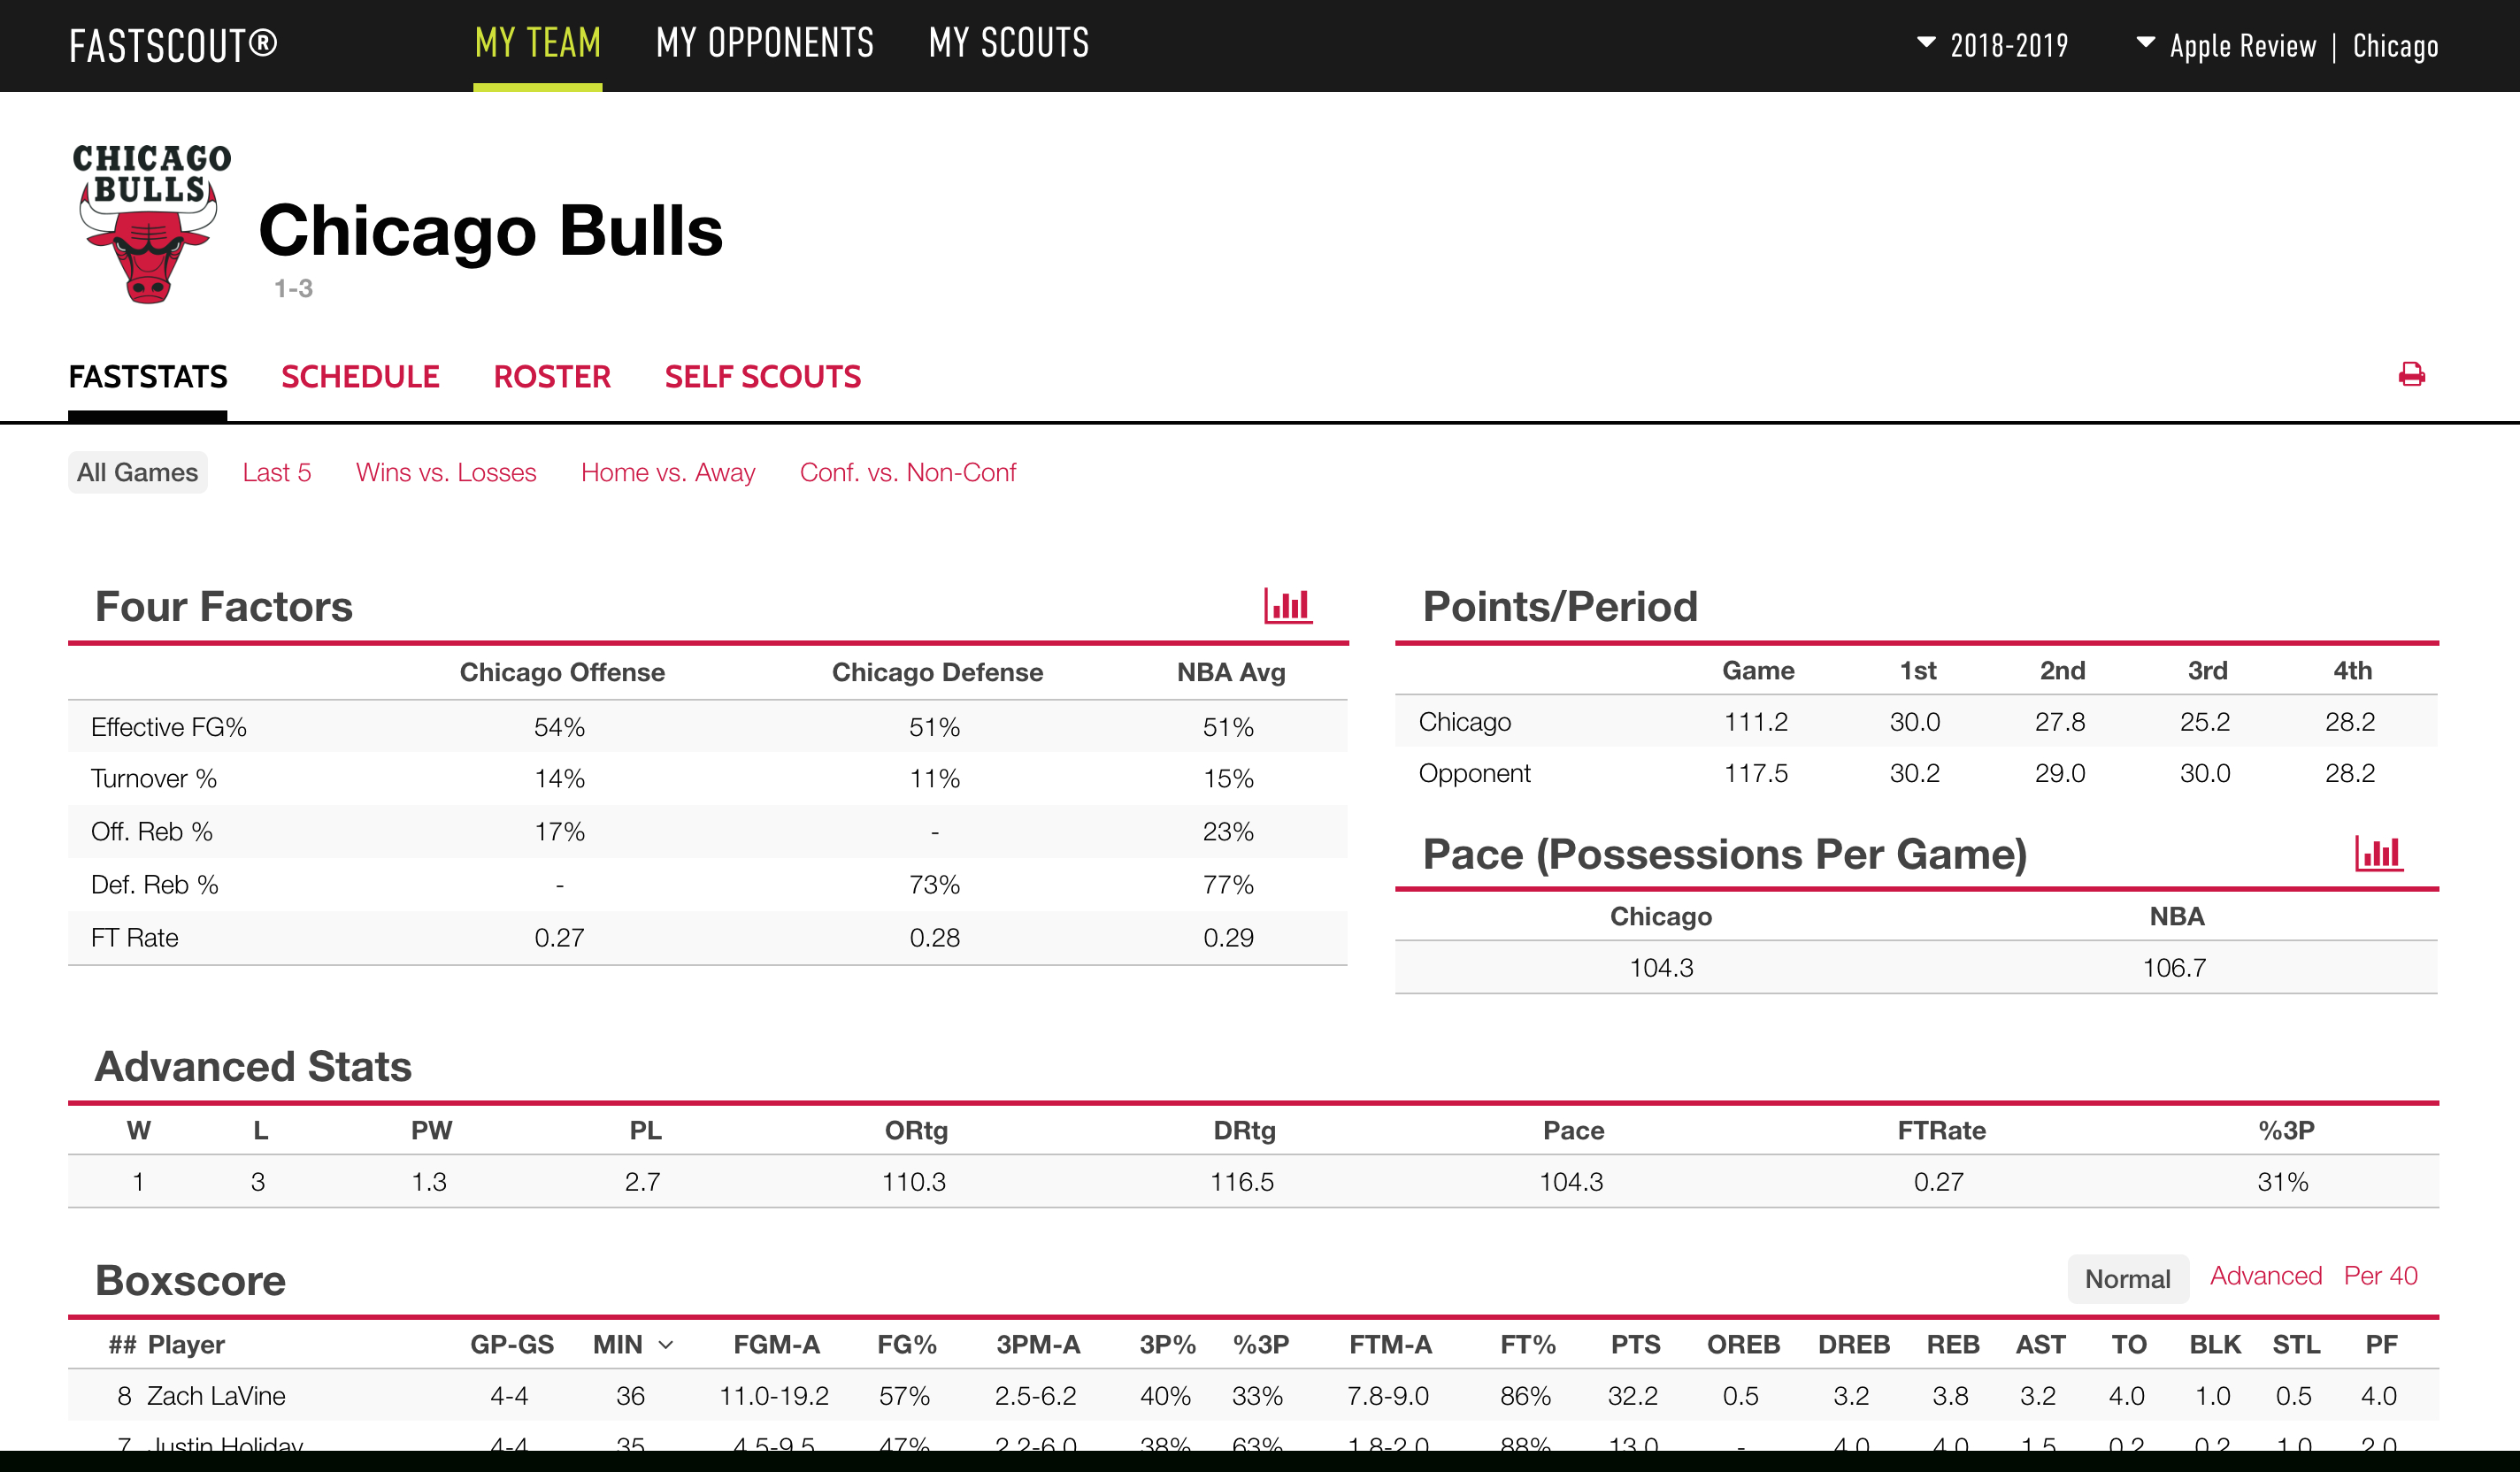Click the FASTSCOUT logo text
The width and height of the screenshot is (2520, 1472).
177,42
